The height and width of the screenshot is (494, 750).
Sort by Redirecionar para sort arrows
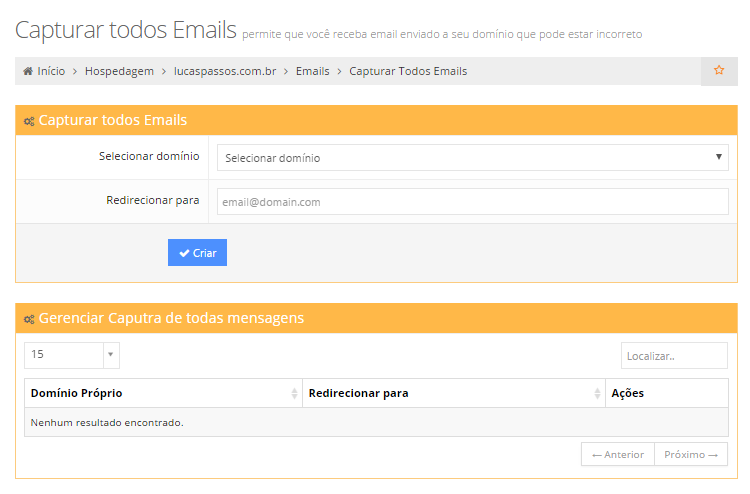[597, 393]
